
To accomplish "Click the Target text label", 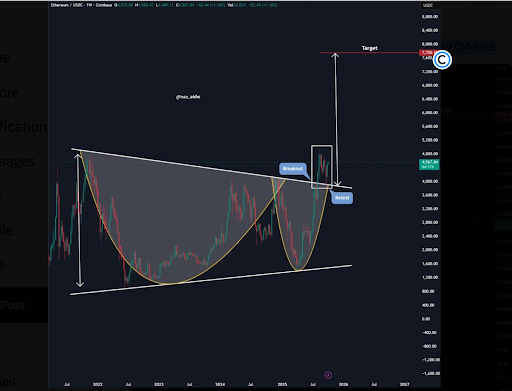I will click(x=370, y=48).
